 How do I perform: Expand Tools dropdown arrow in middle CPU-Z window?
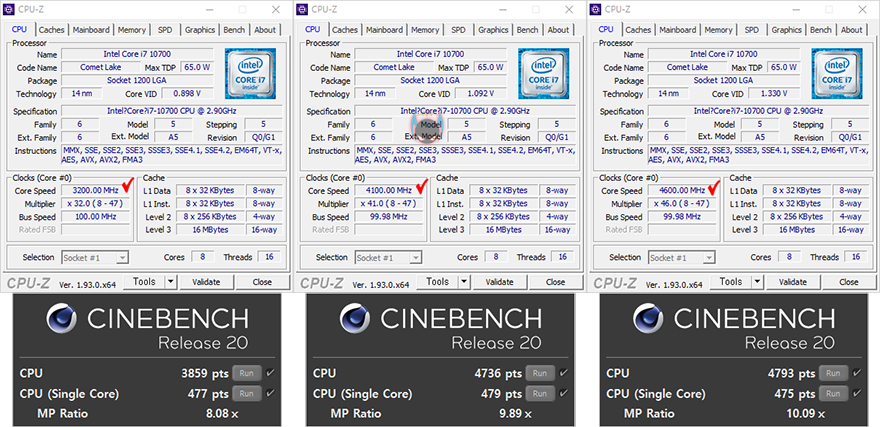(465, 282)
